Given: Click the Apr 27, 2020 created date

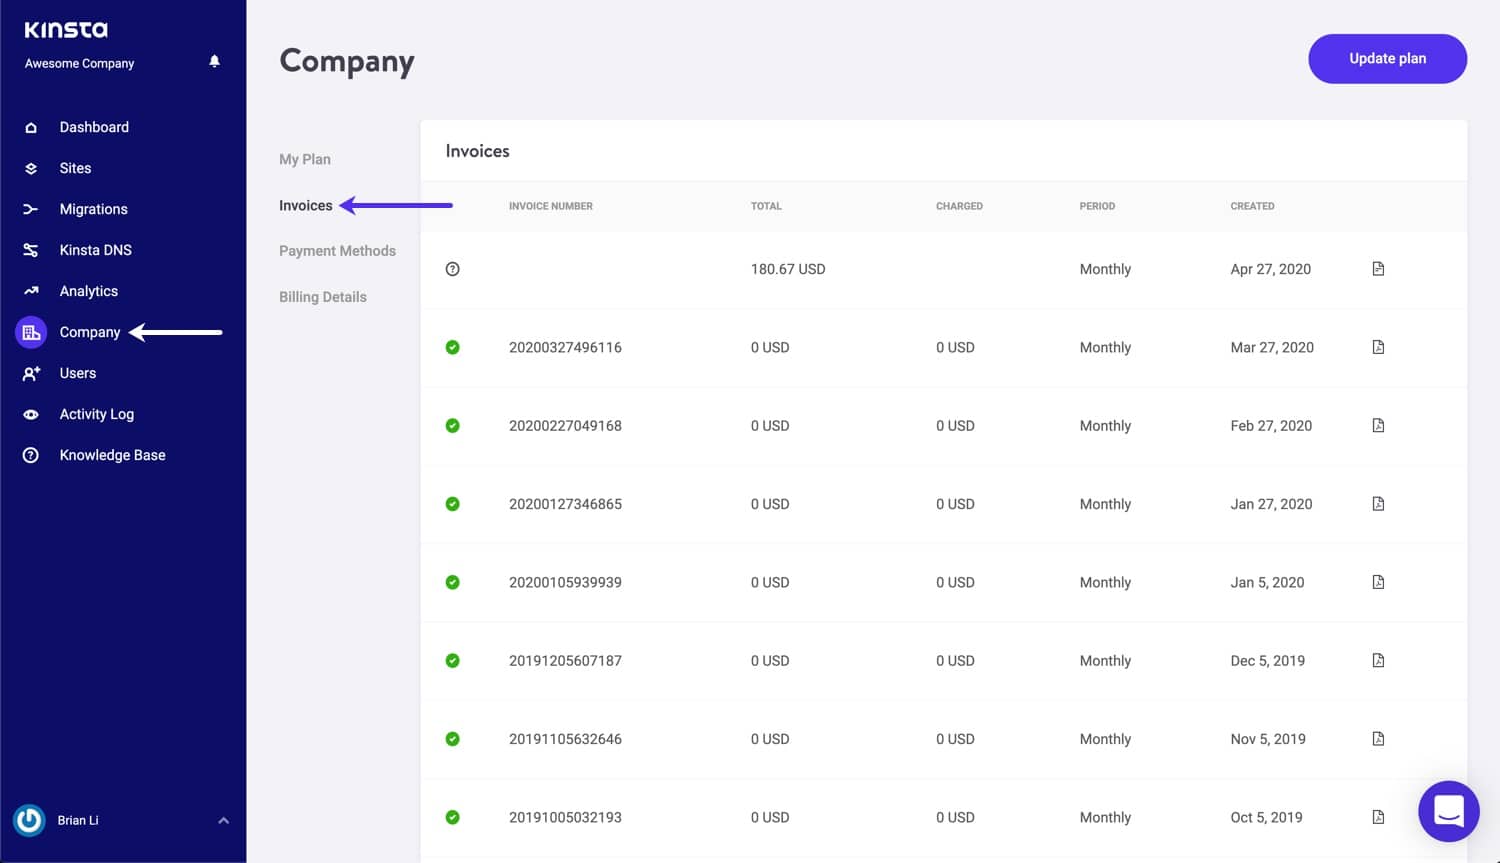Looking at the screenshot, I should coord(1270,269).
